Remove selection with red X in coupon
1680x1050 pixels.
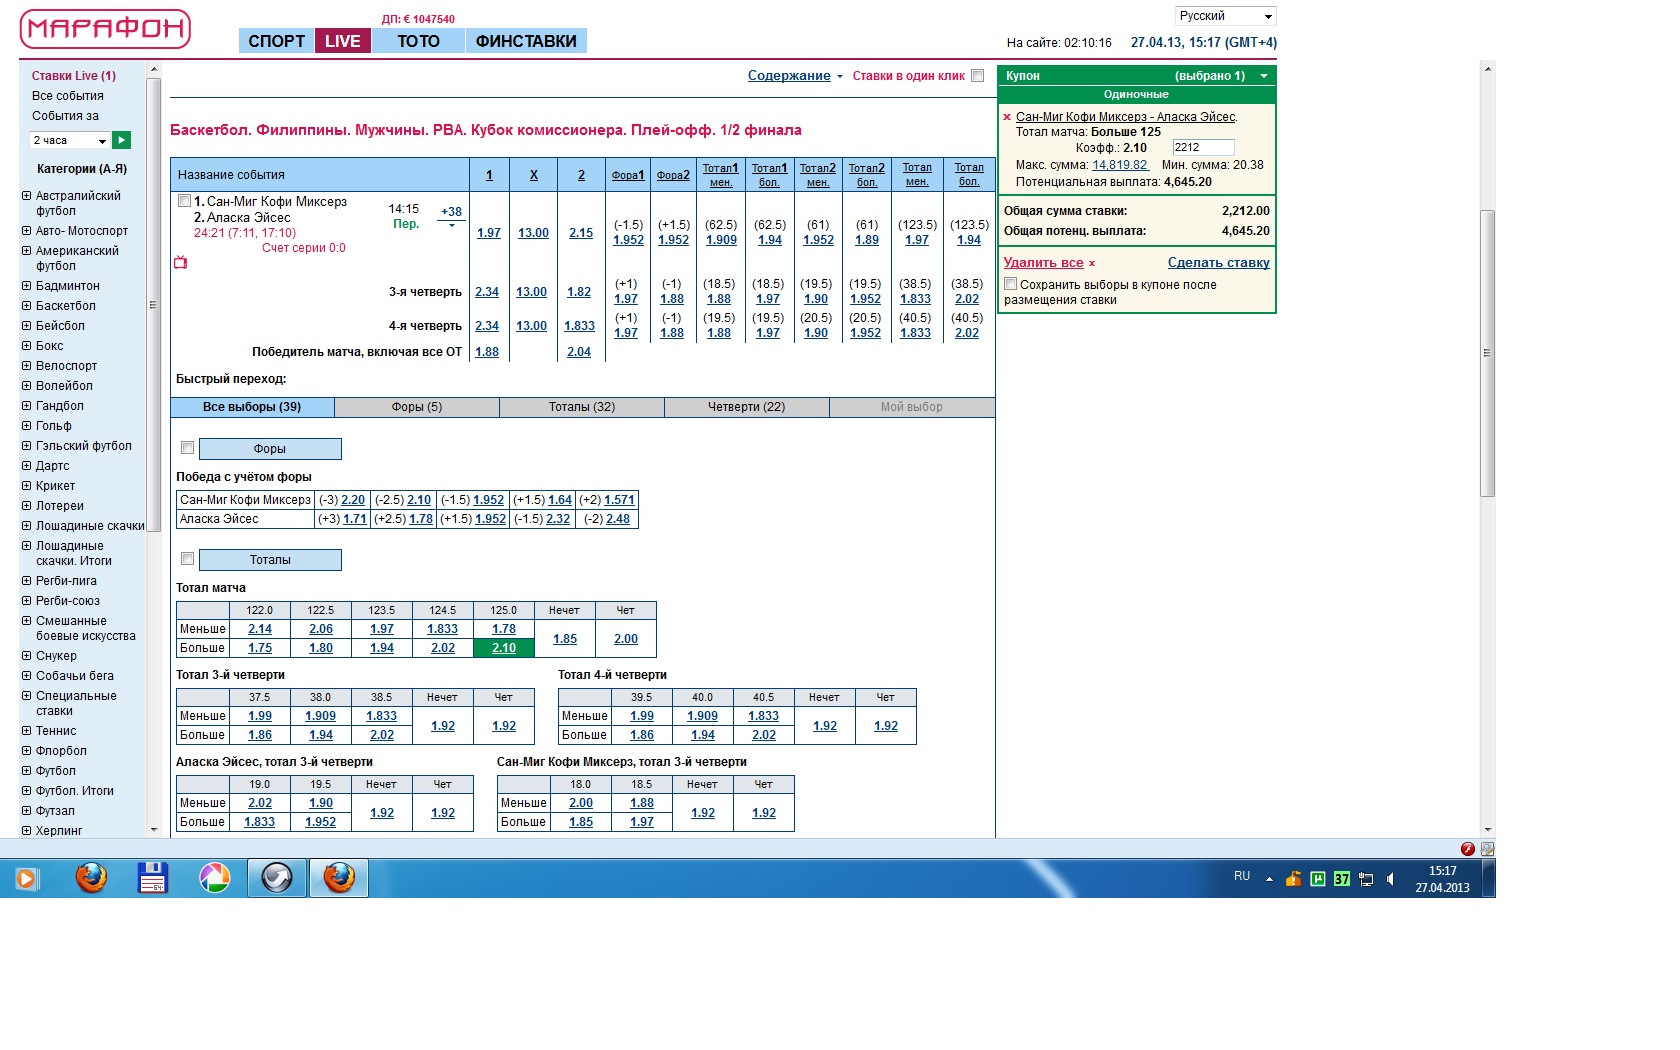click(x=1007, y=117)
